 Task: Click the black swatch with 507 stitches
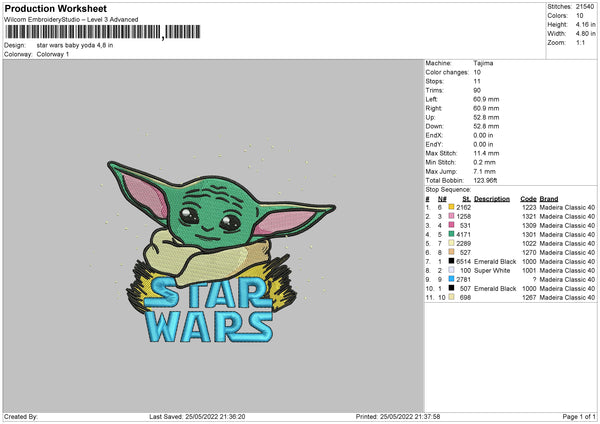coord(451,288)
